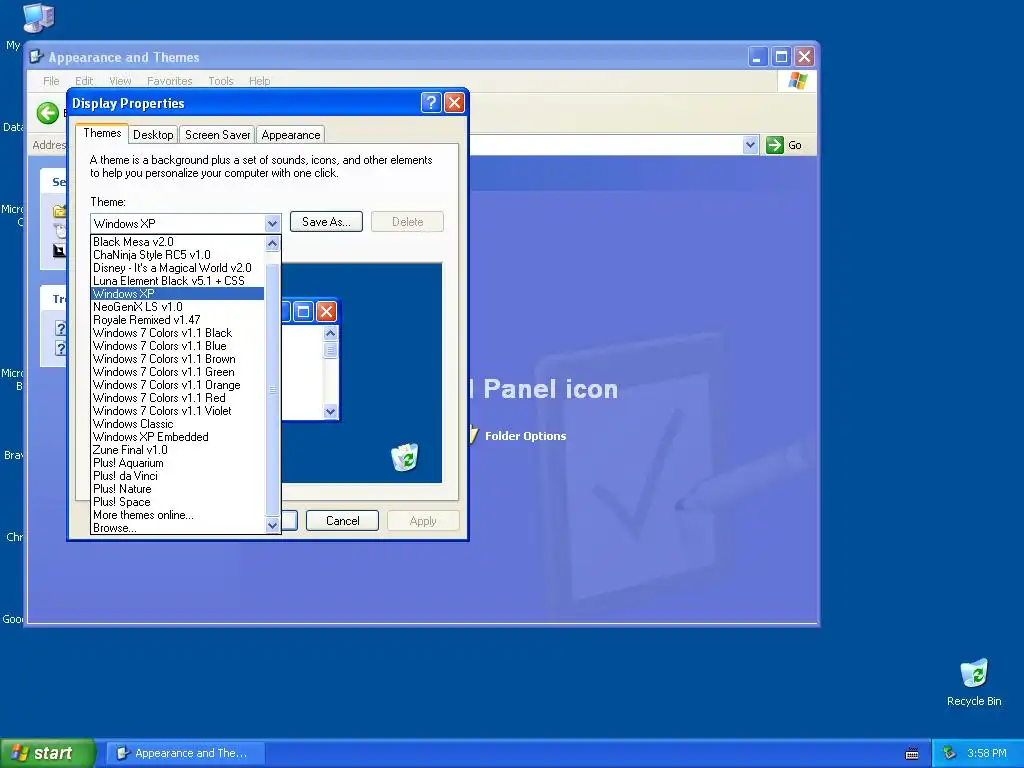
Task: Click the Windows flag logo in toolbar
Action: pos(797,81)
